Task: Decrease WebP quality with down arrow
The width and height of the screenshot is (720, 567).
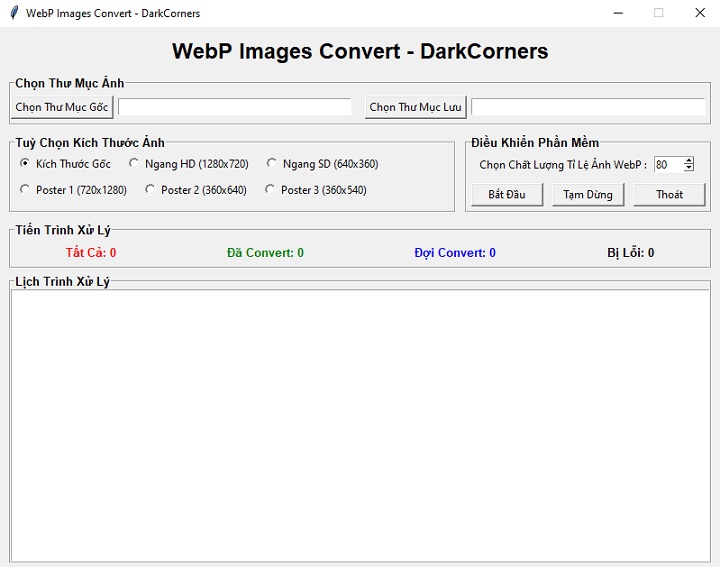Action: pyautogui.click(x=689, y=168)
